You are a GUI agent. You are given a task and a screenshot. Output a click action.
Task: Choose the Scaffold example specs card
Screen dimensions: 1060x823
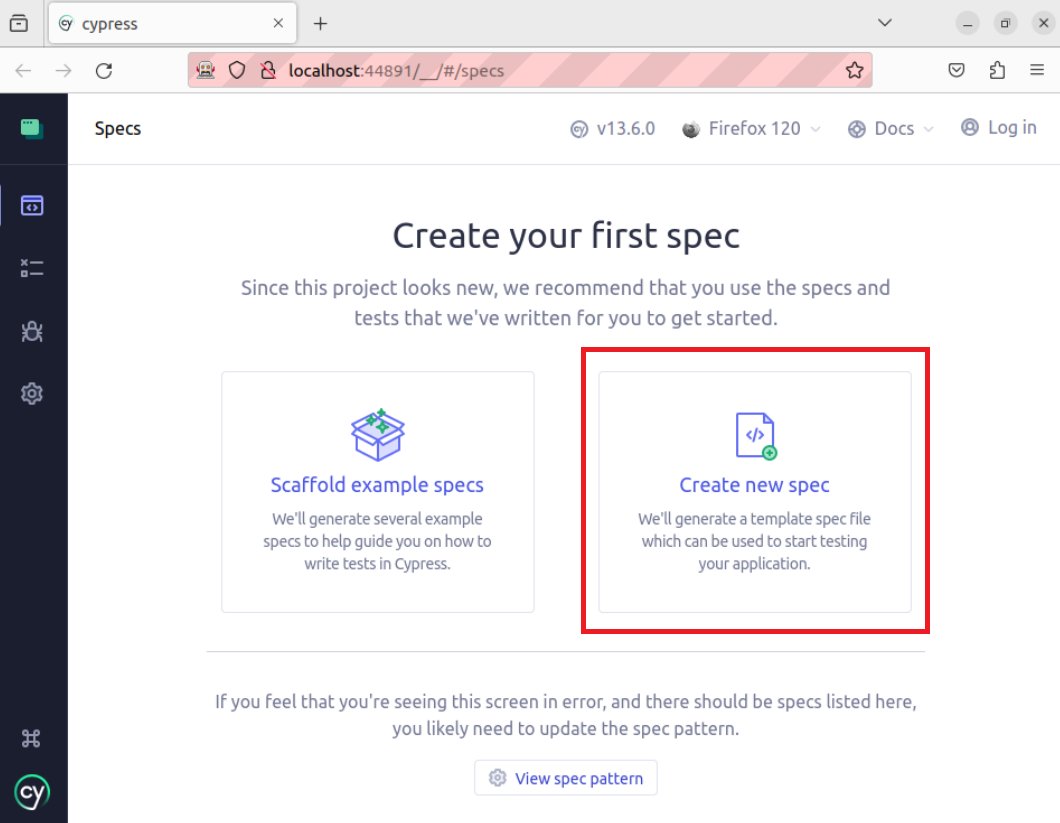(x=377, y=492)
